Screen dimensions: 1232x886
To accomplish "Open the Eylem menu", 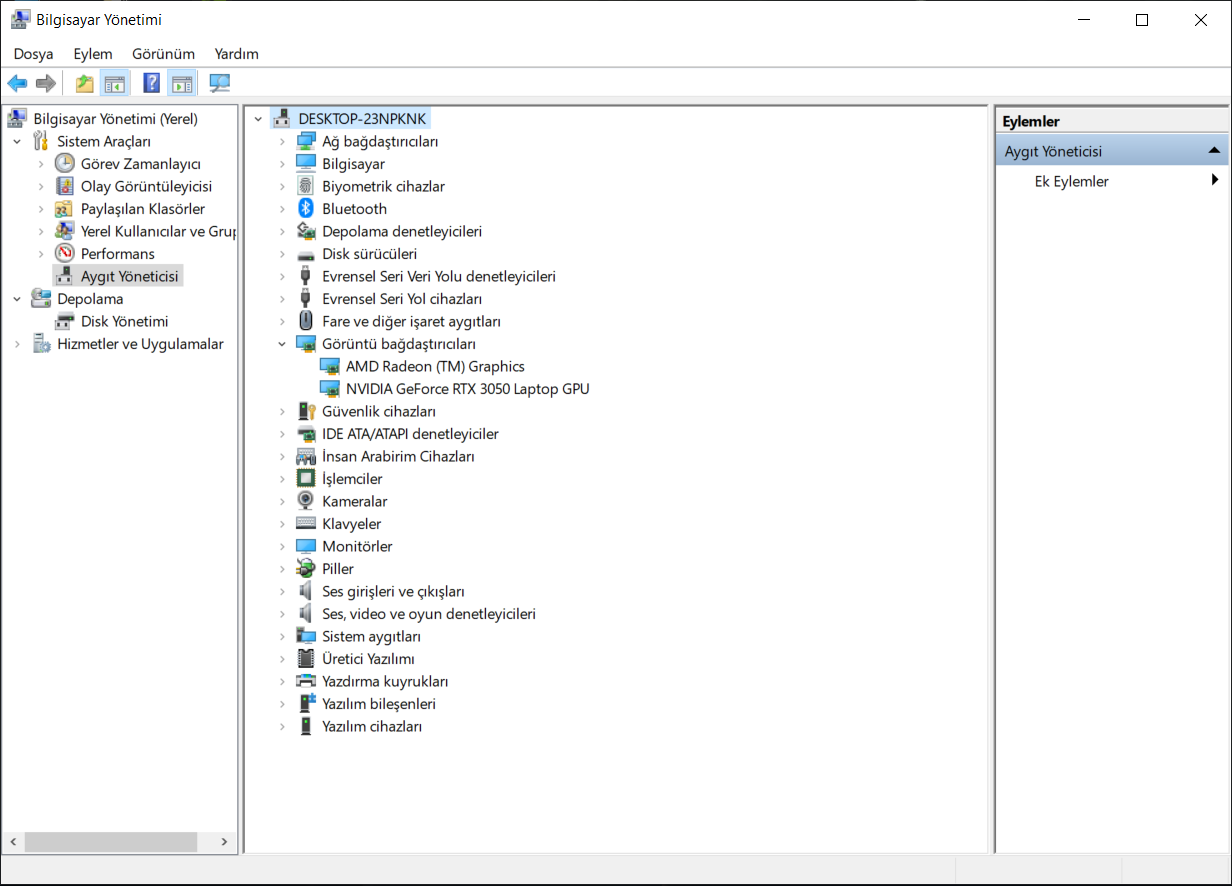I will [93, 54].
